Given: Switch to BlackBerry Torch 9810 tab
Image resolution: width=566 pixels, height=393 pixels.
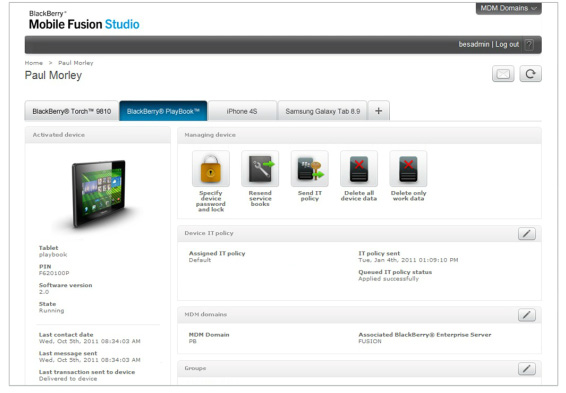Looking at the screenshot, I should (x=71, y=111).
